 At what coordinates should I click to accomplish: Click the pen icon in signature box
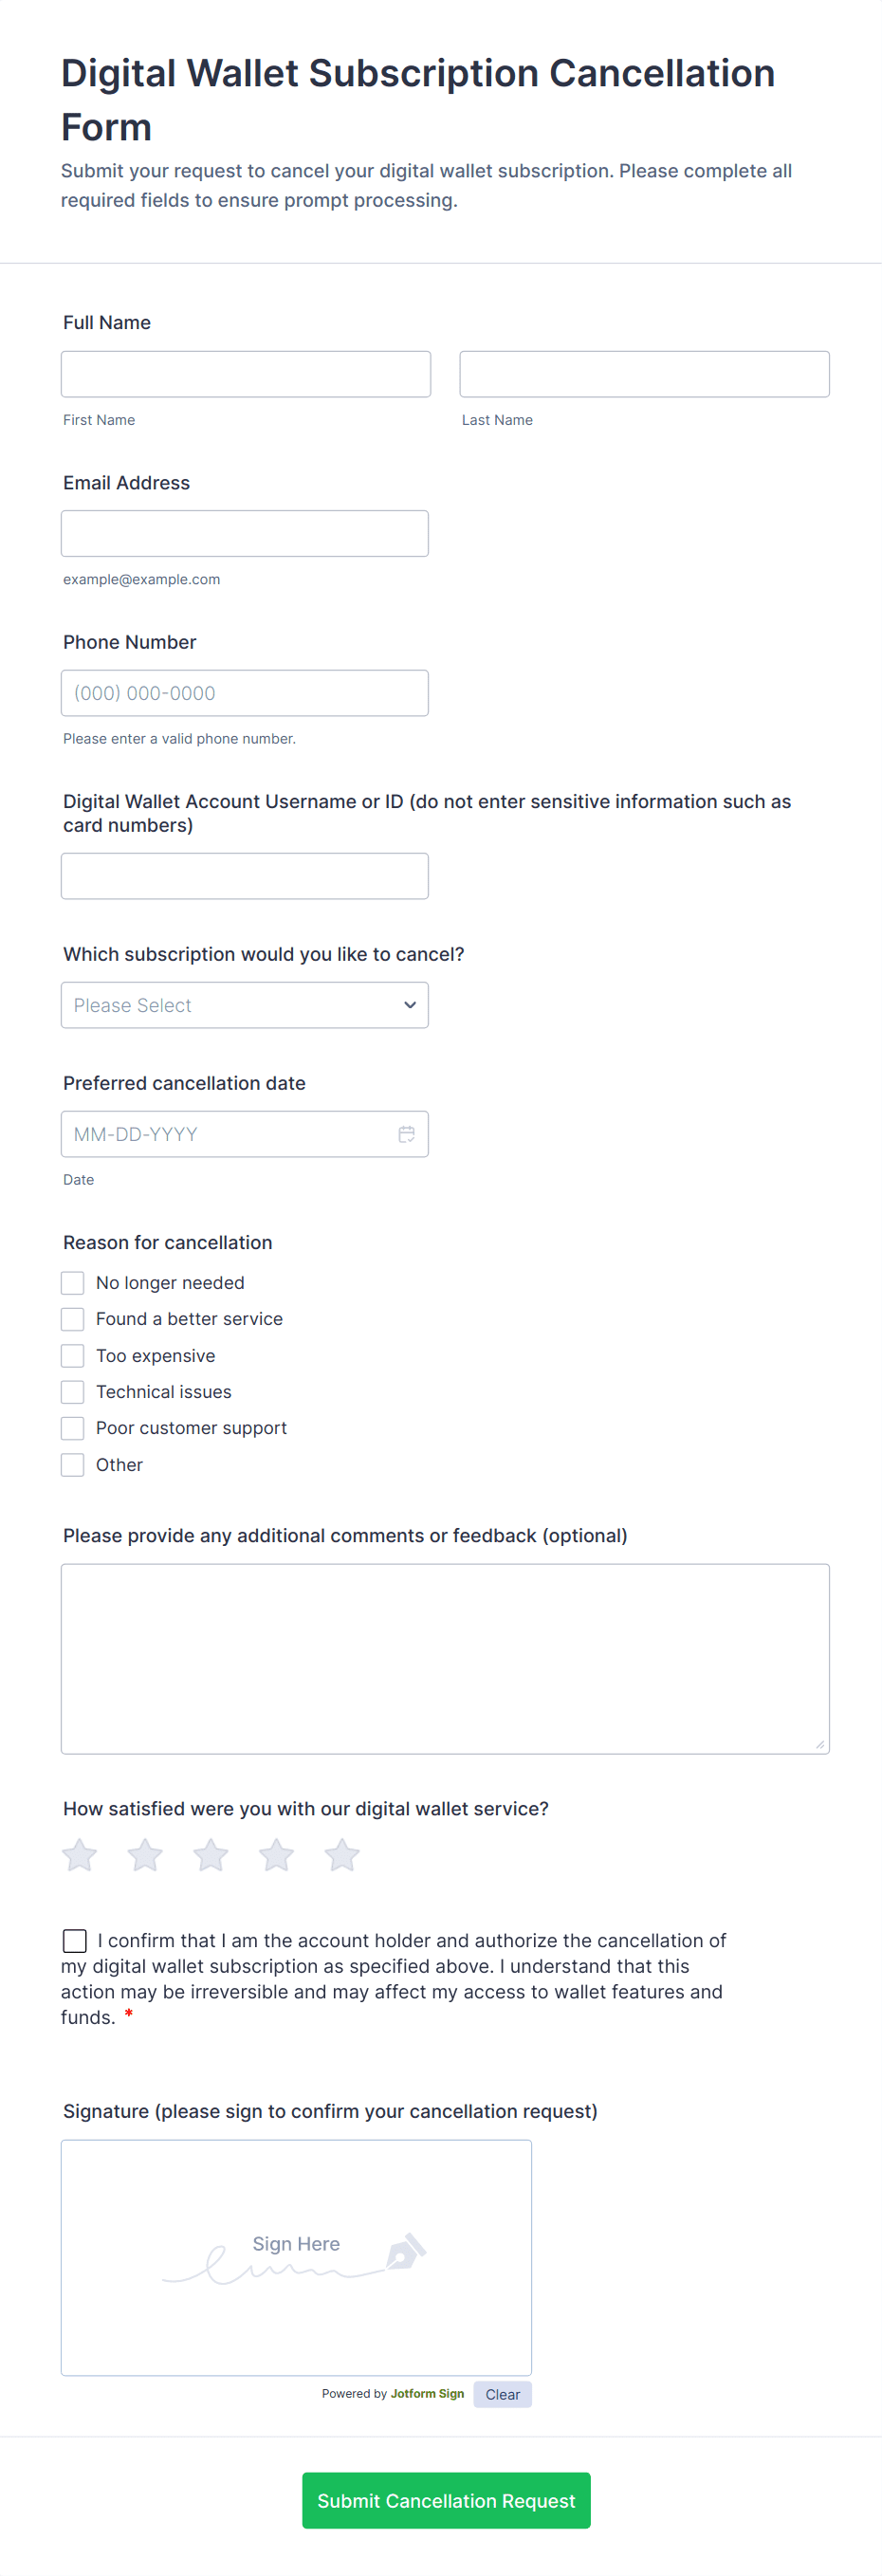tap(405, 2252)
